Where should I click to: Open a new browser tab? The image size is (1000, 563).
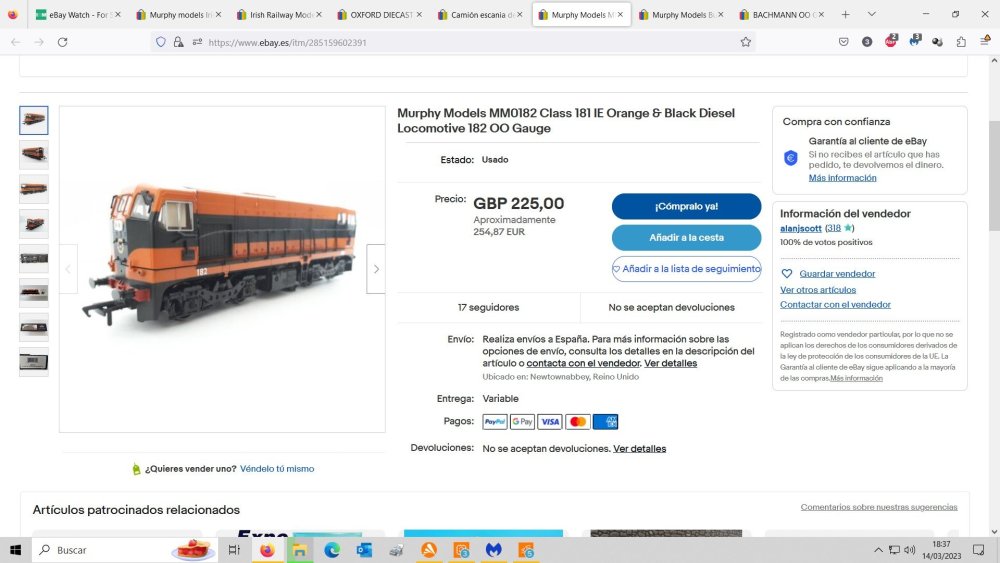tap(845, 14)
